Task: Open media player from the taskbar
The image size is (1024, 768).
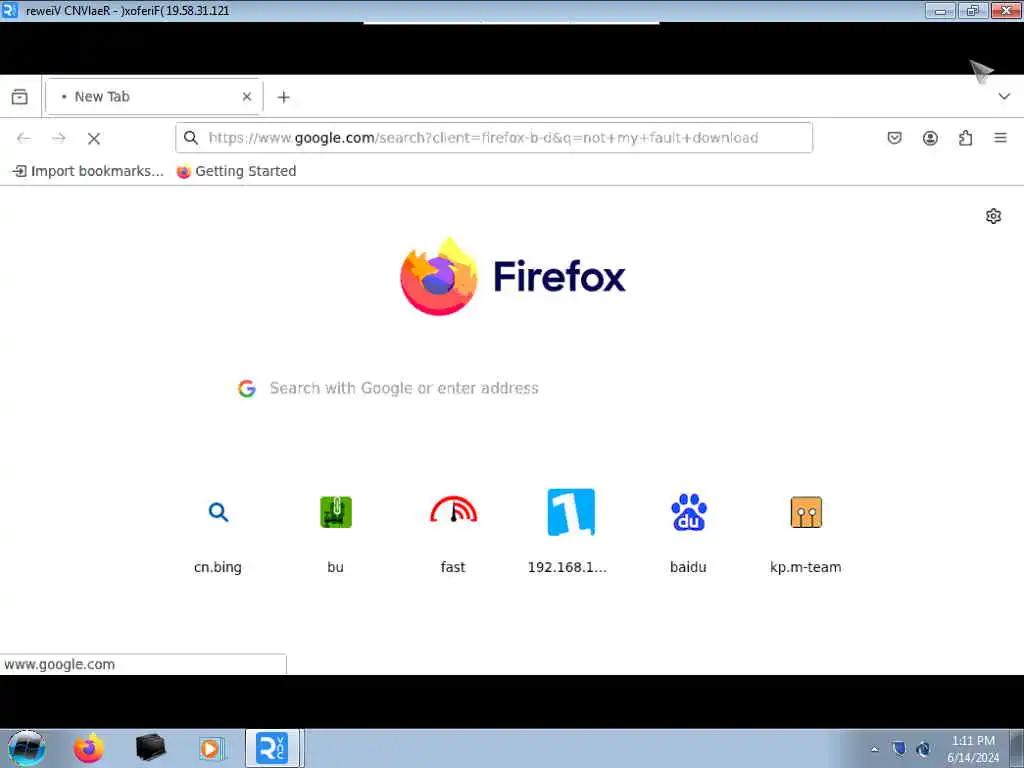Action: (211, 748)
